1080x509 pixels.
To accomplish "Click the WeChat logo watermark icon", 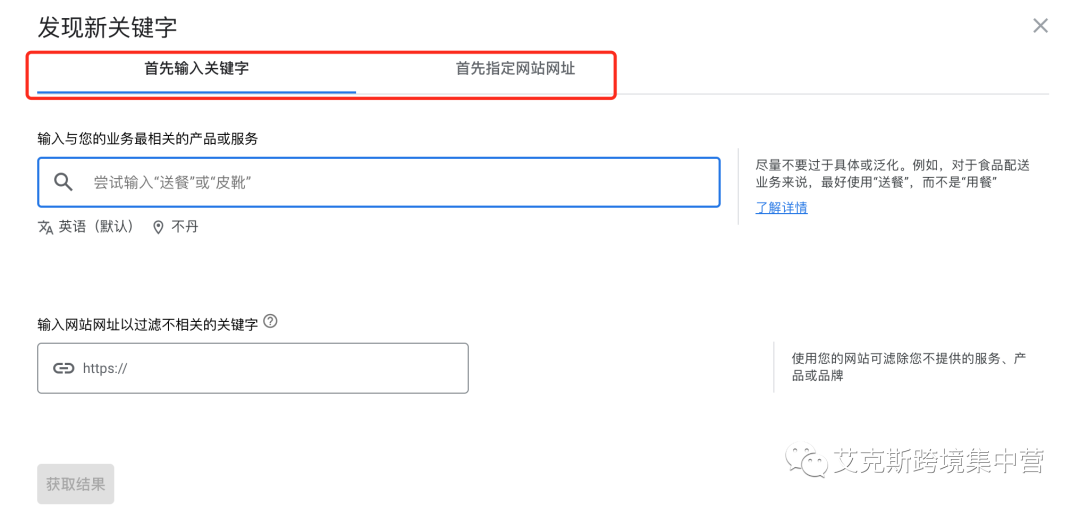I will click(x=809, y=461).
